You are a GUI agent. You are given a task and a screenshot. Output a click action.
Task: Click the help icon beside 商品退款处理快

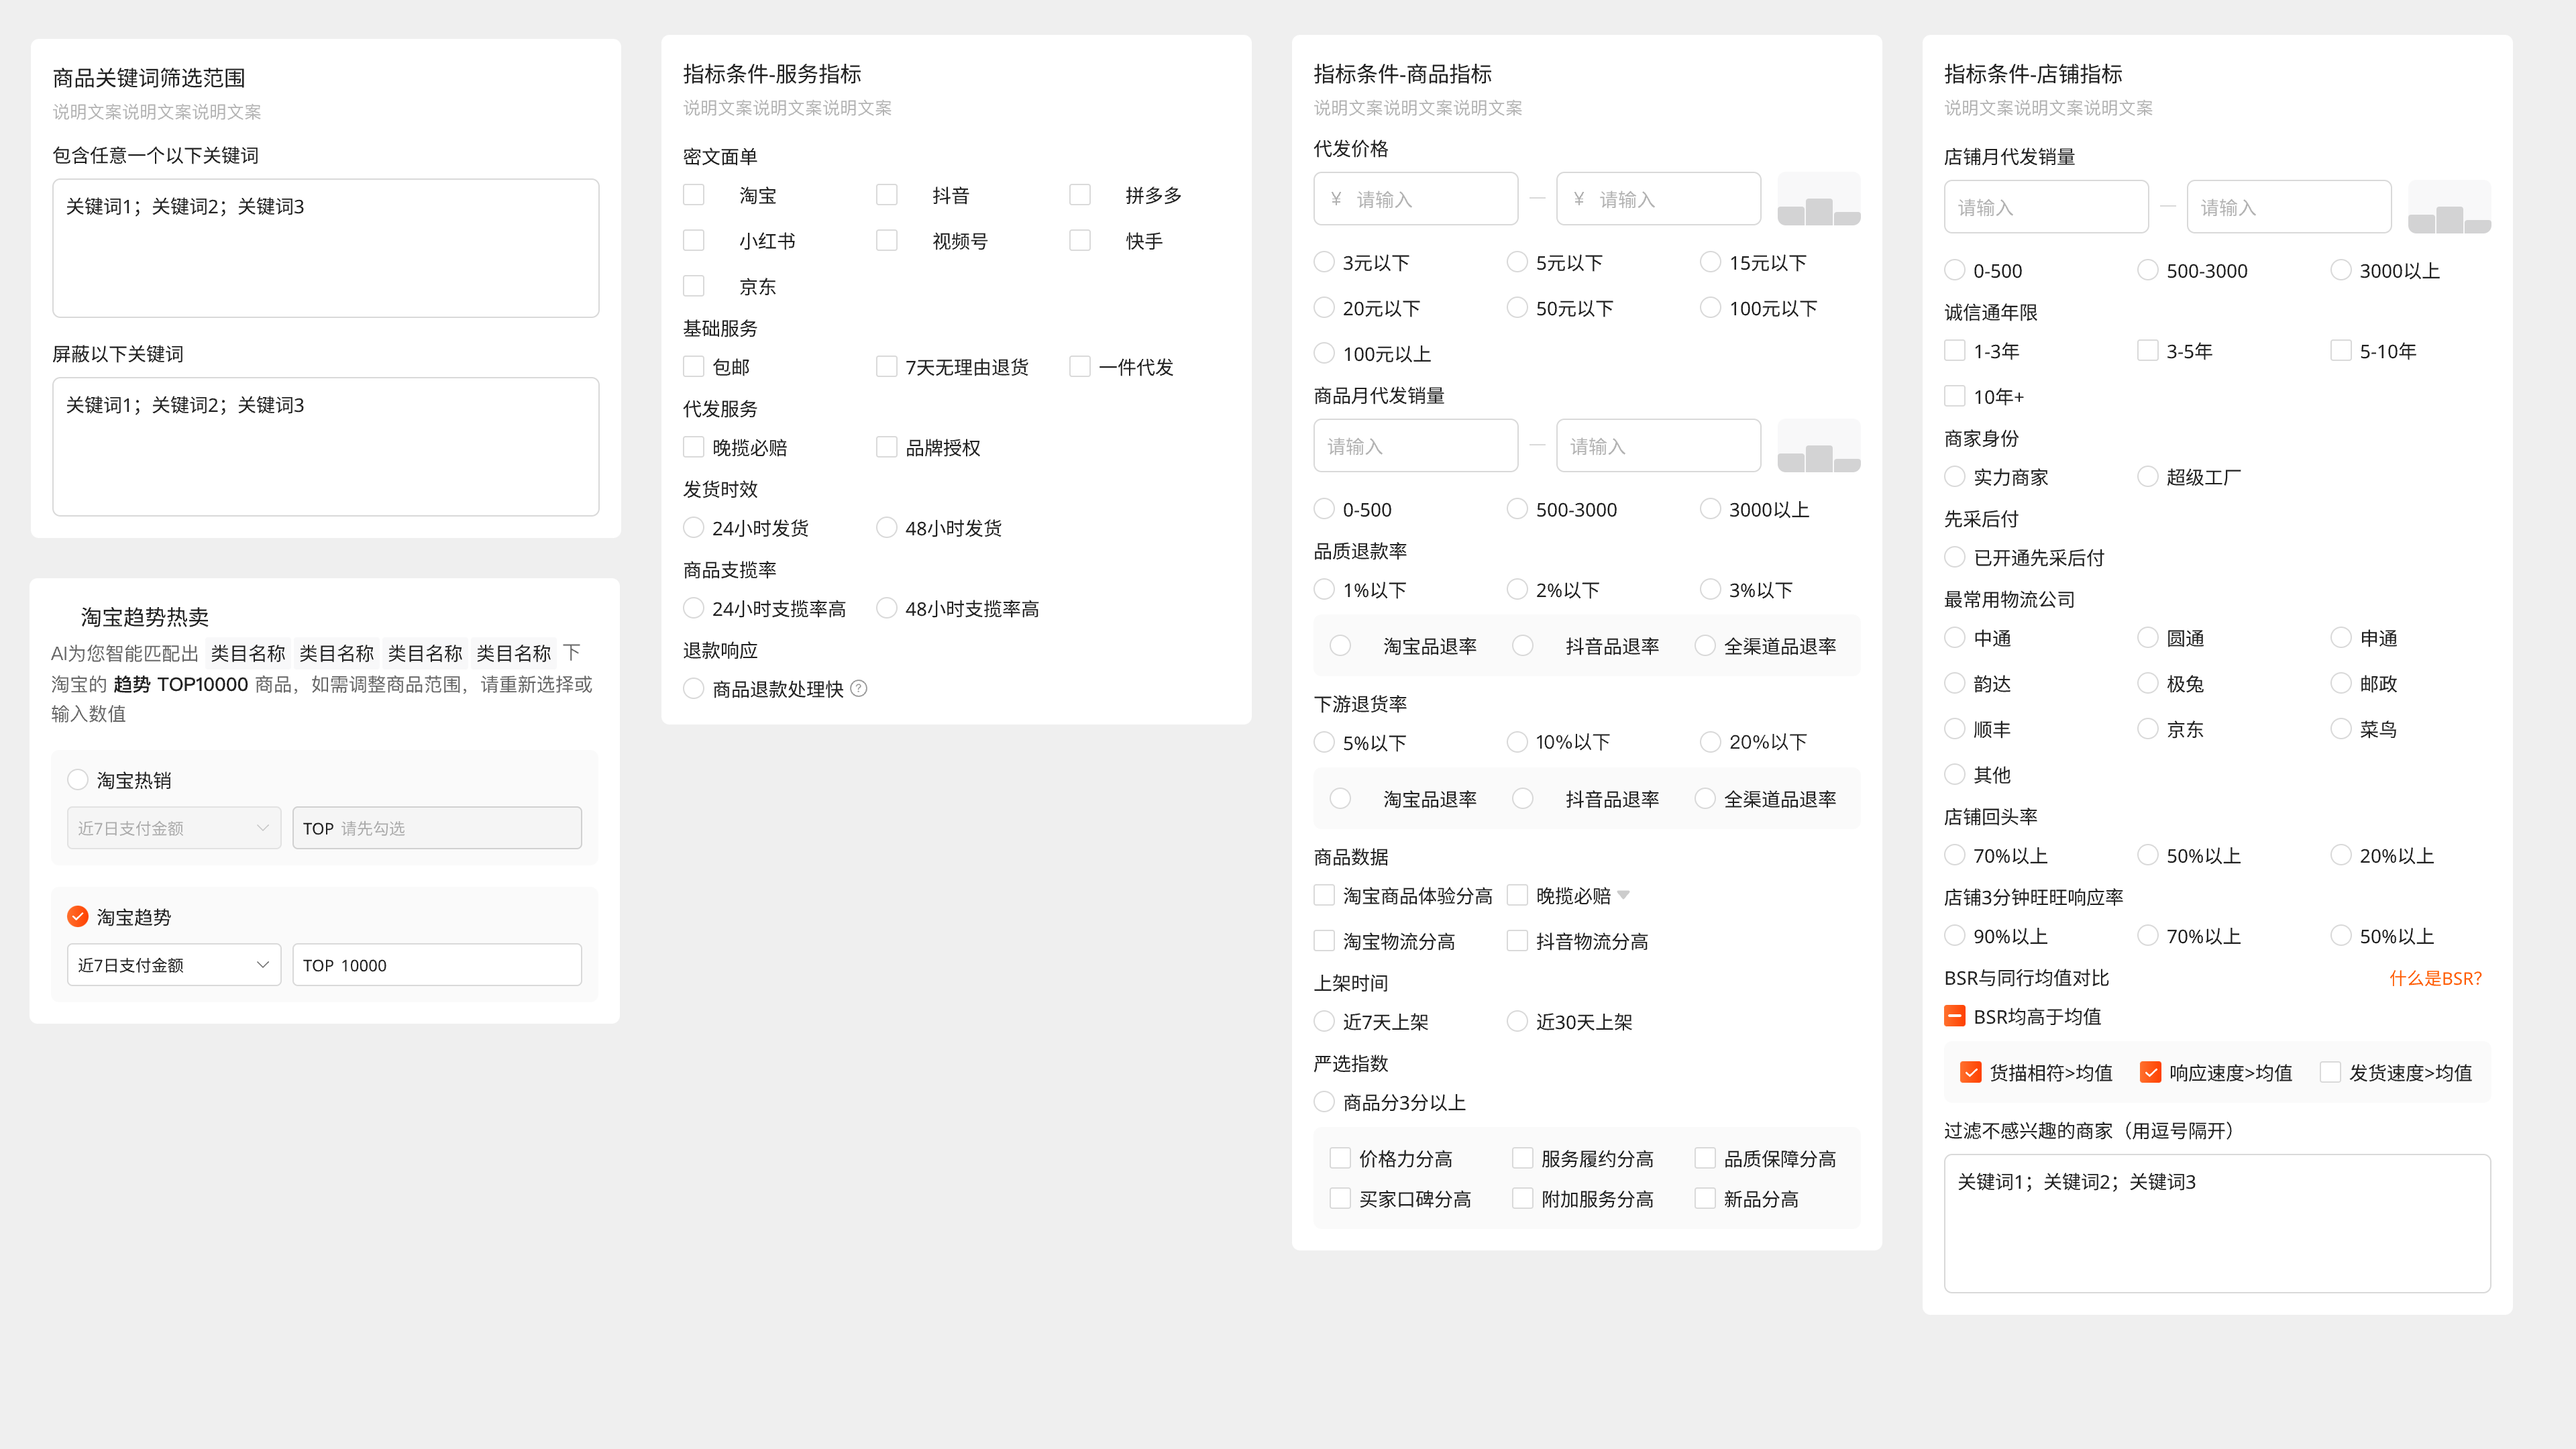coord(858,688)
